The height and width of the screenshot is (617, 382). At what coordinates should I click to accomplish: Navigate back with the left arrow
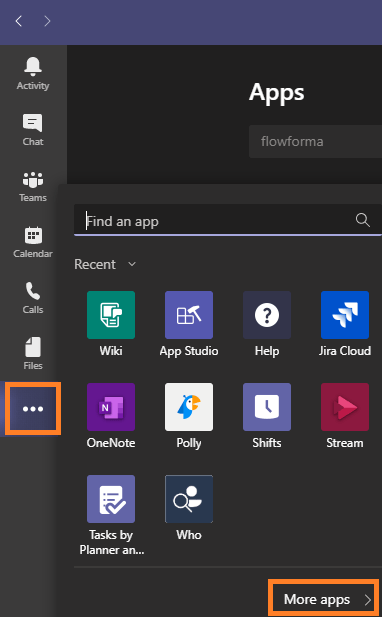[18, 21]
